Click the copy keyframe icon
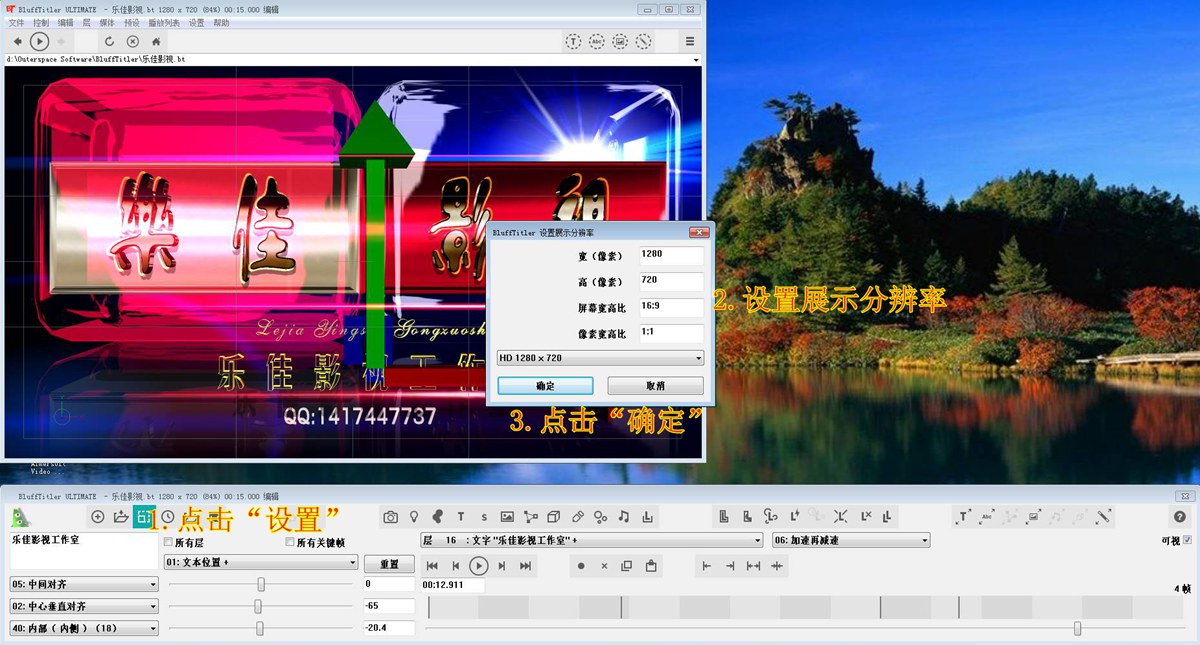Screen dimensions: 1200x645 [x=627, y=566]
